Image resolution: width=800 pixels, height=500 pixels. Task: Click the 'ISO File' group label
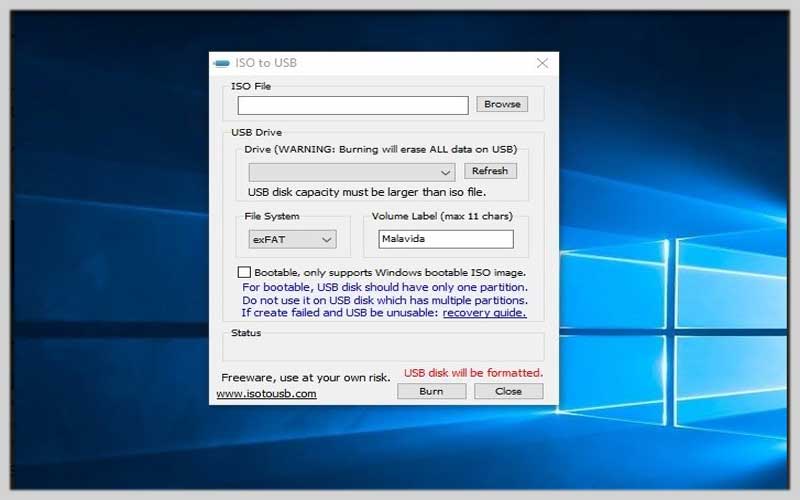pos(251,86)
